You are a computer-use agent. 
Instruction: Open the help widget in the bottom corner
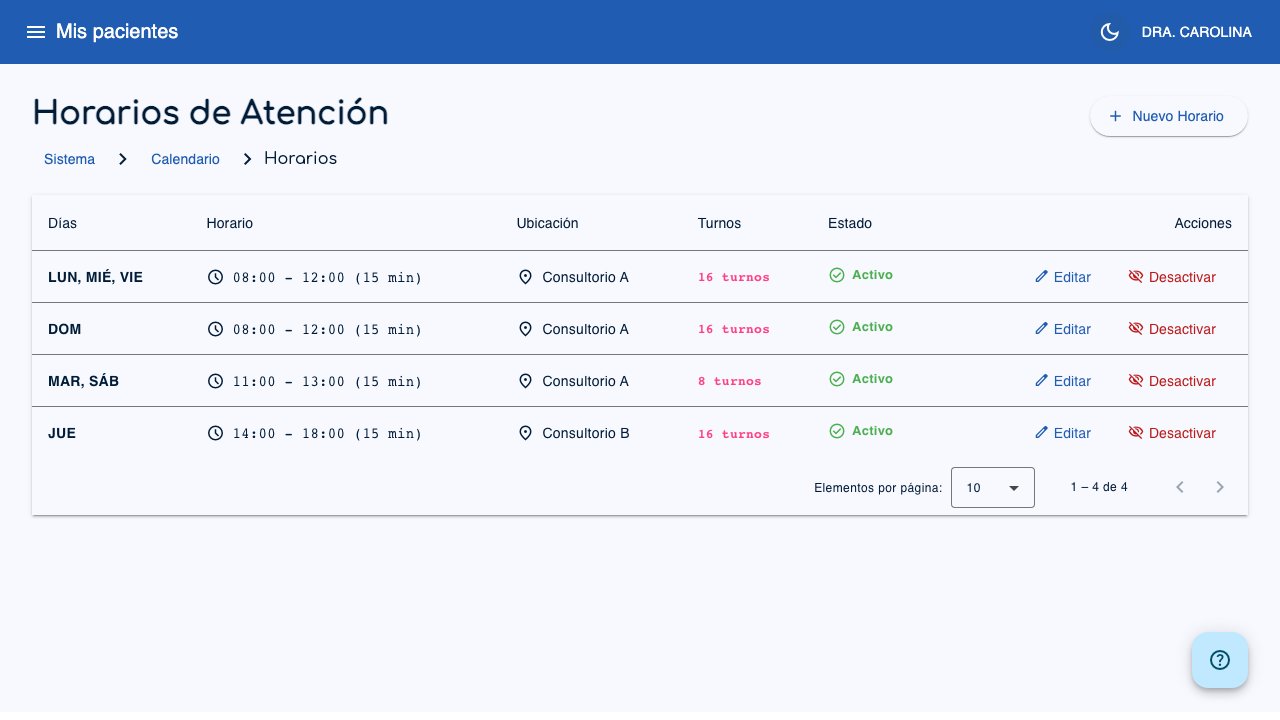[1220, 660]
